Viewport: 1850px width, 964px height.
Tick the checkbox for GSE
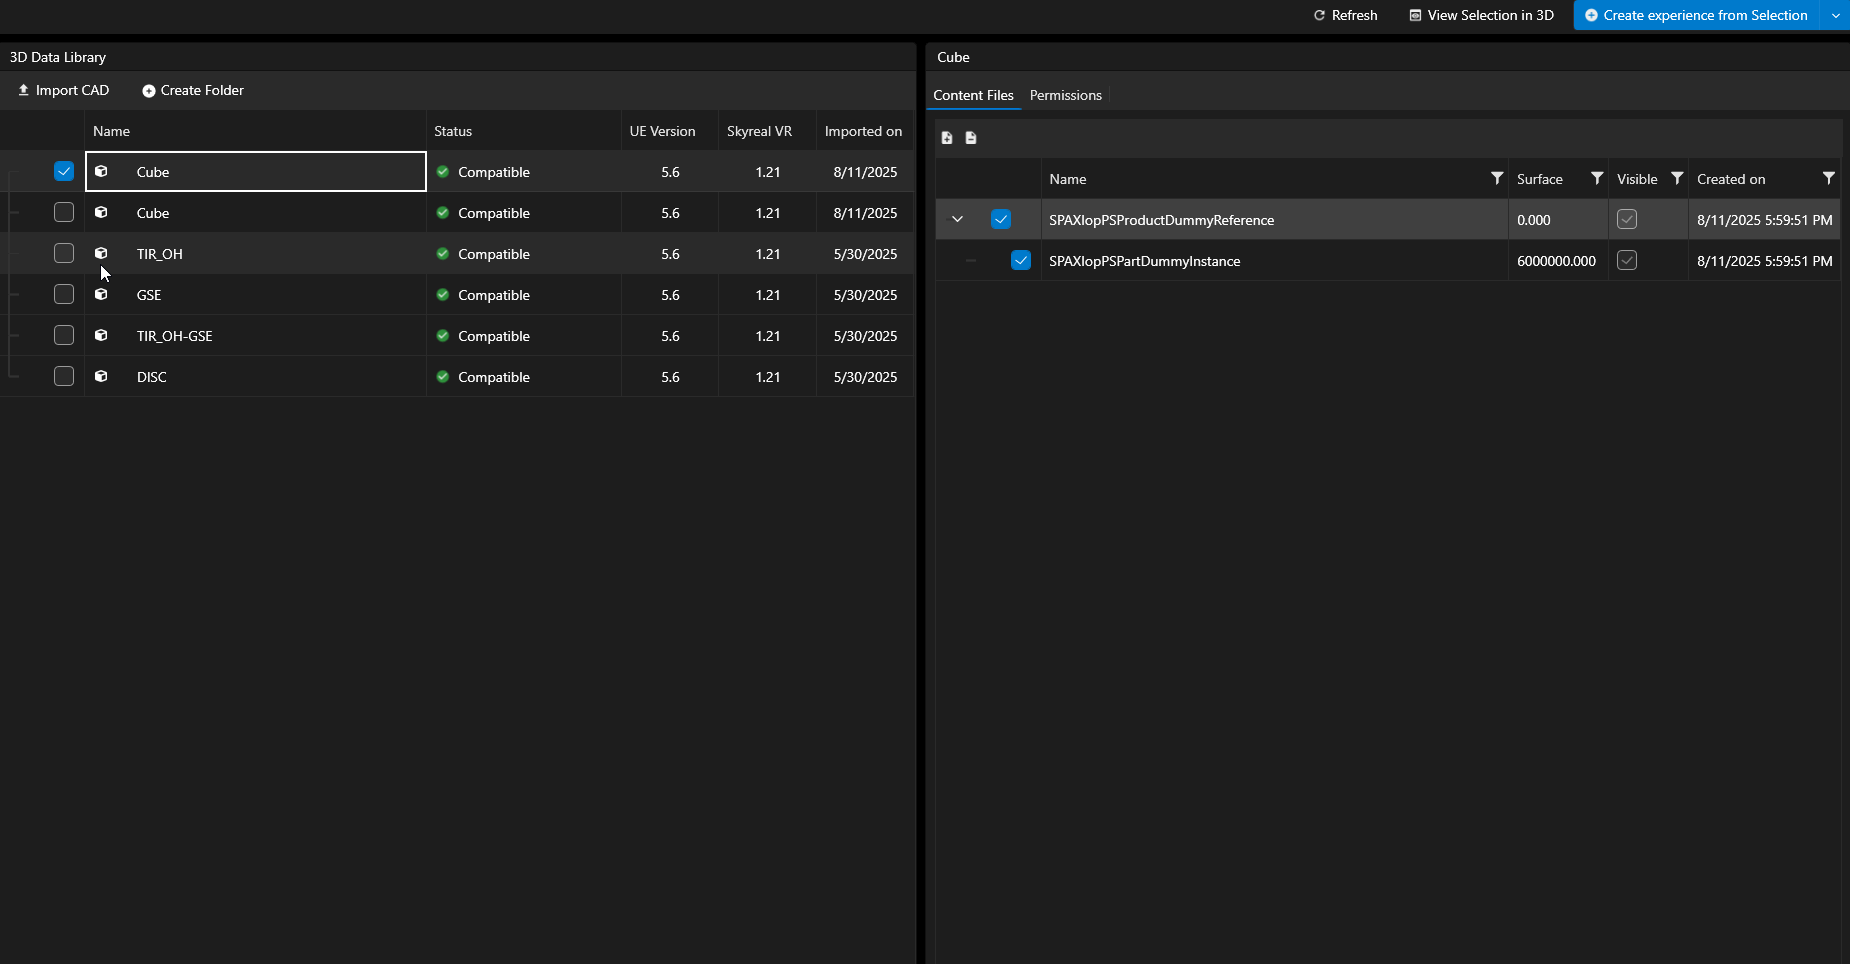pyautogui.click(x=64, y=295)
